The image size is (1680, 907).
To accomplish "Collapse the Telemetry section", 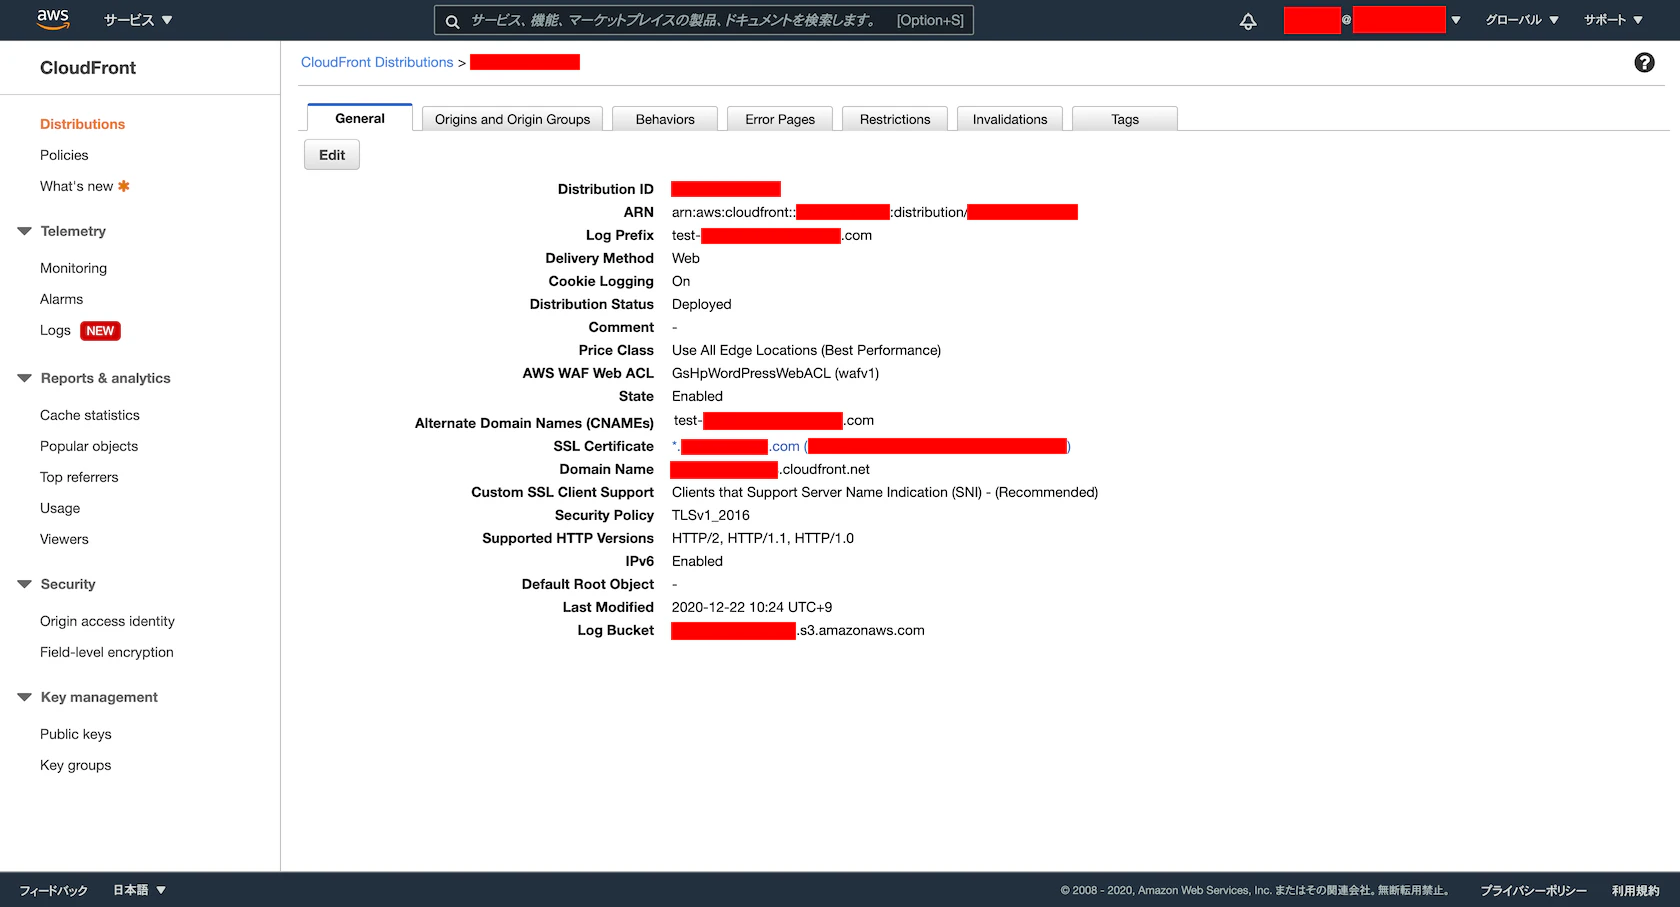I will coord(22,231).
